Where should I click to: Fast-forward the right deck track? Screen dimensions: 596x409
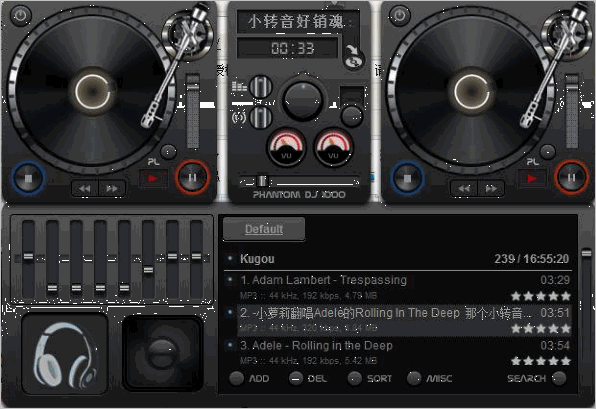[x=491, y=189]
